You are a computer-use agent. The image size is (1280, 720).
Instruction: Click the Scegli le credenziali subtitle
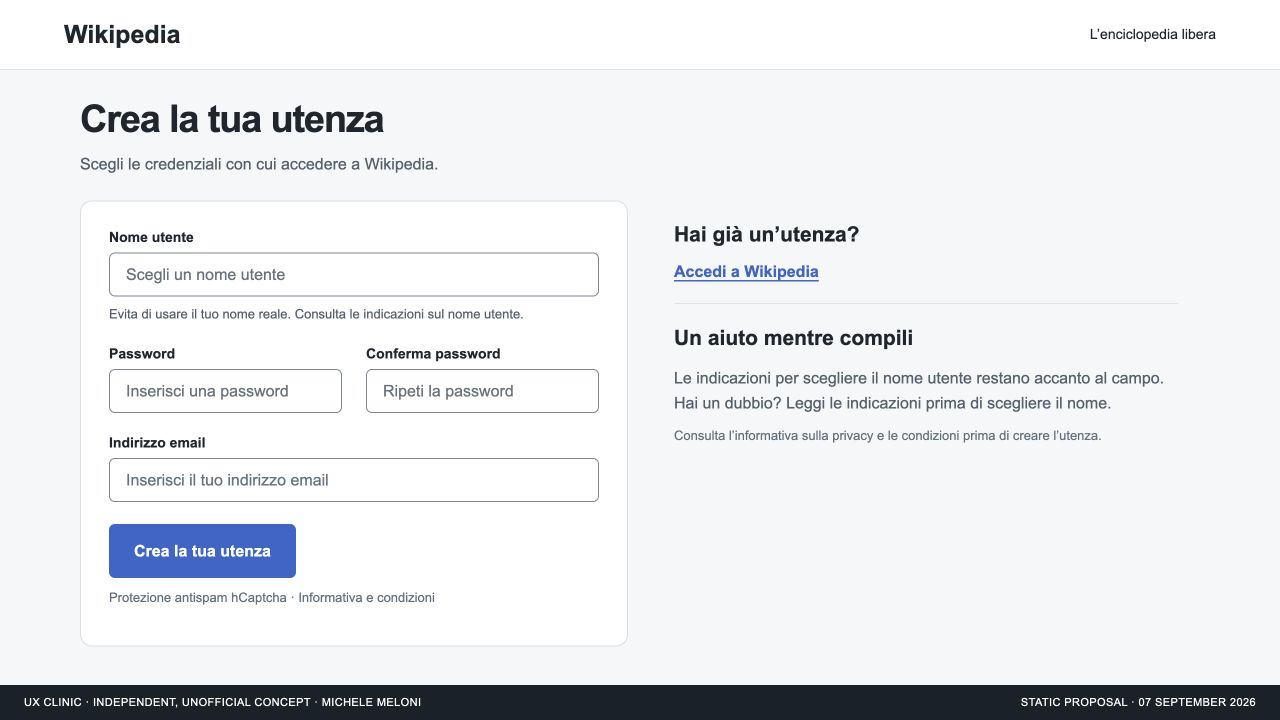coord(259,164)
